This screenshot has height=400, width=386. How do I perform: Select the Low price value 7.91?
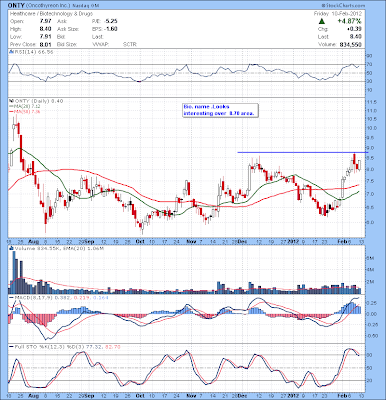[44, 37]
